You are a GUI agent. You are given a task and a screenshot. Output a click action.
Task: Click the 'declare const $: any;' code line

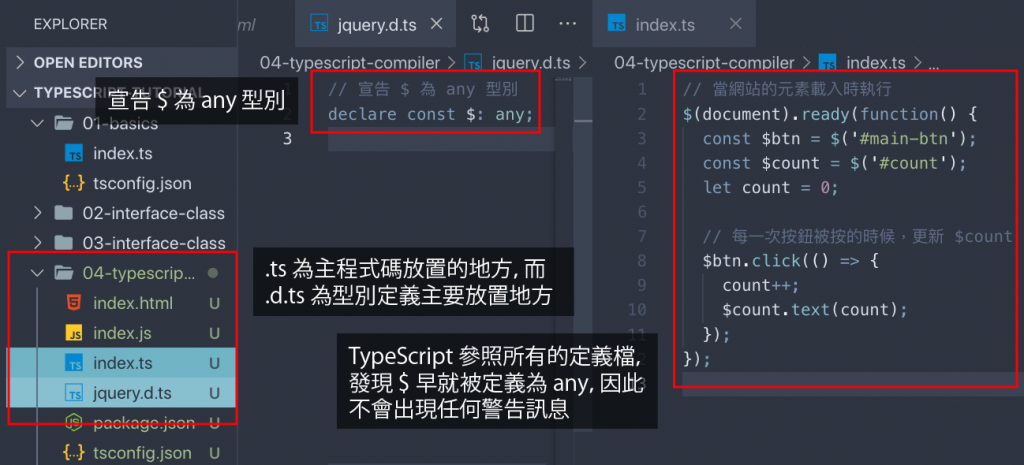click(430, 114)
